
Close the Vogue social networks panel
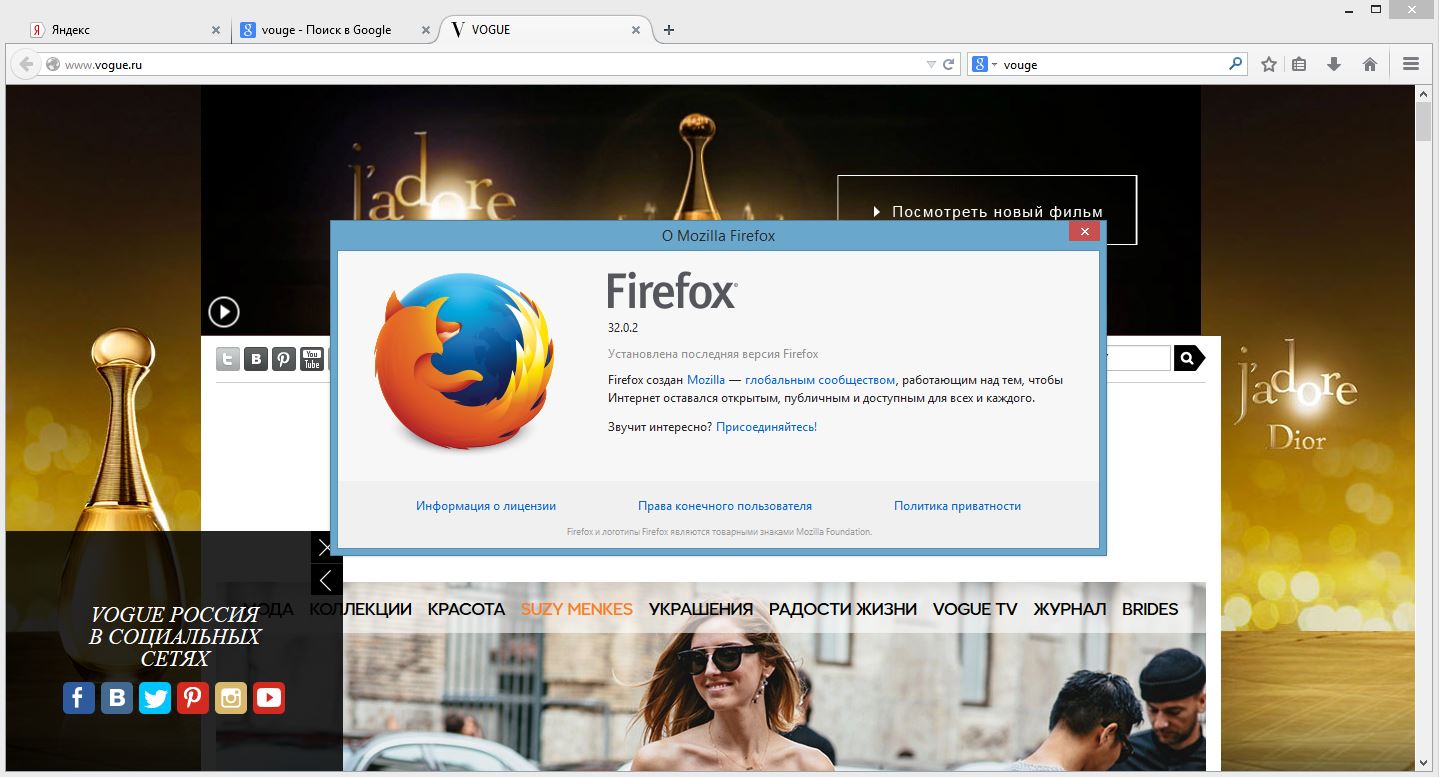pos(325,547)
